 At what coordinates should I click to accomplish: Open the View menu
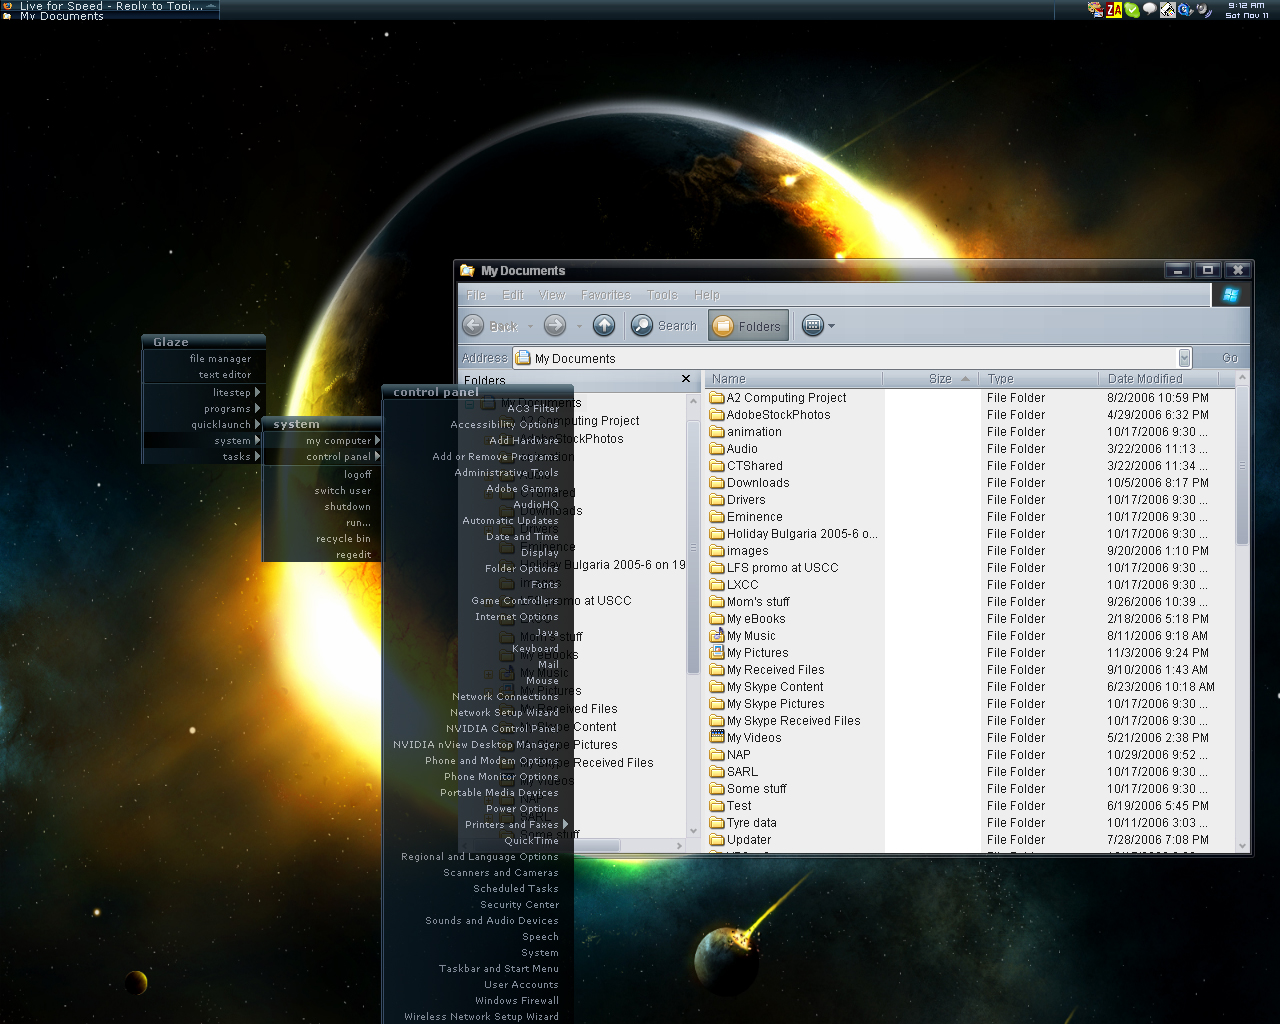[552, 295]
